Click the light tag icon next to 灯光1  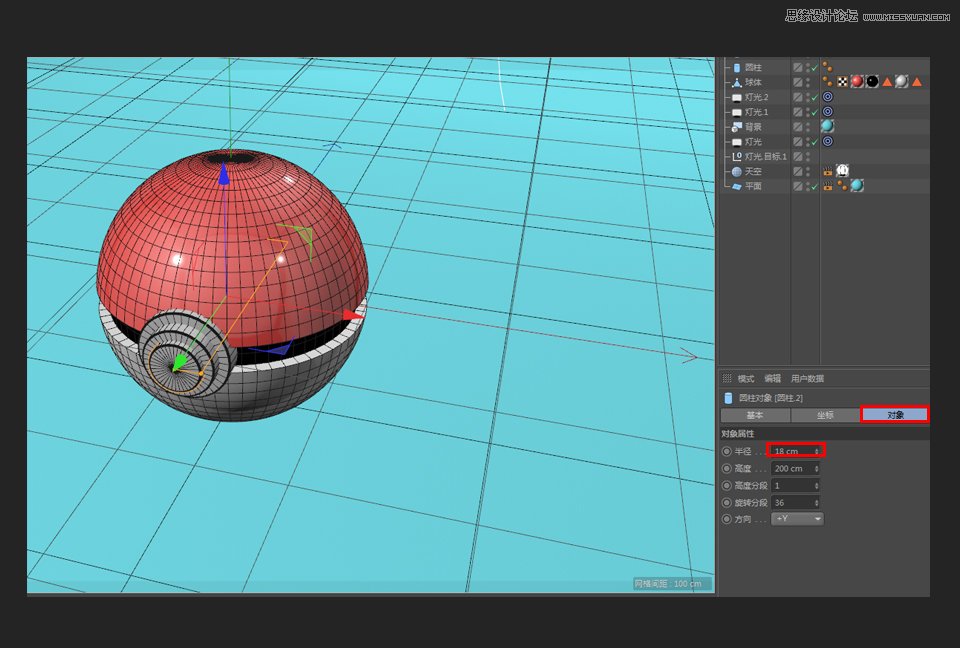tap(827, 112)
